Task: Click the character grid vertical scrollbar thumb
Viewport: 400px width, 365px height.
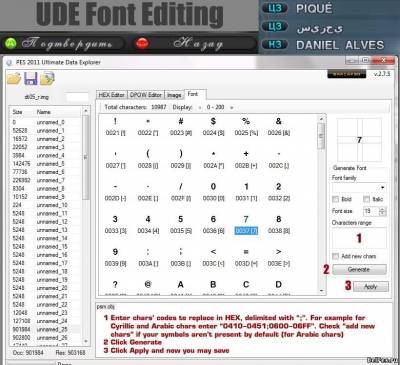Action: tap(321, 136)
